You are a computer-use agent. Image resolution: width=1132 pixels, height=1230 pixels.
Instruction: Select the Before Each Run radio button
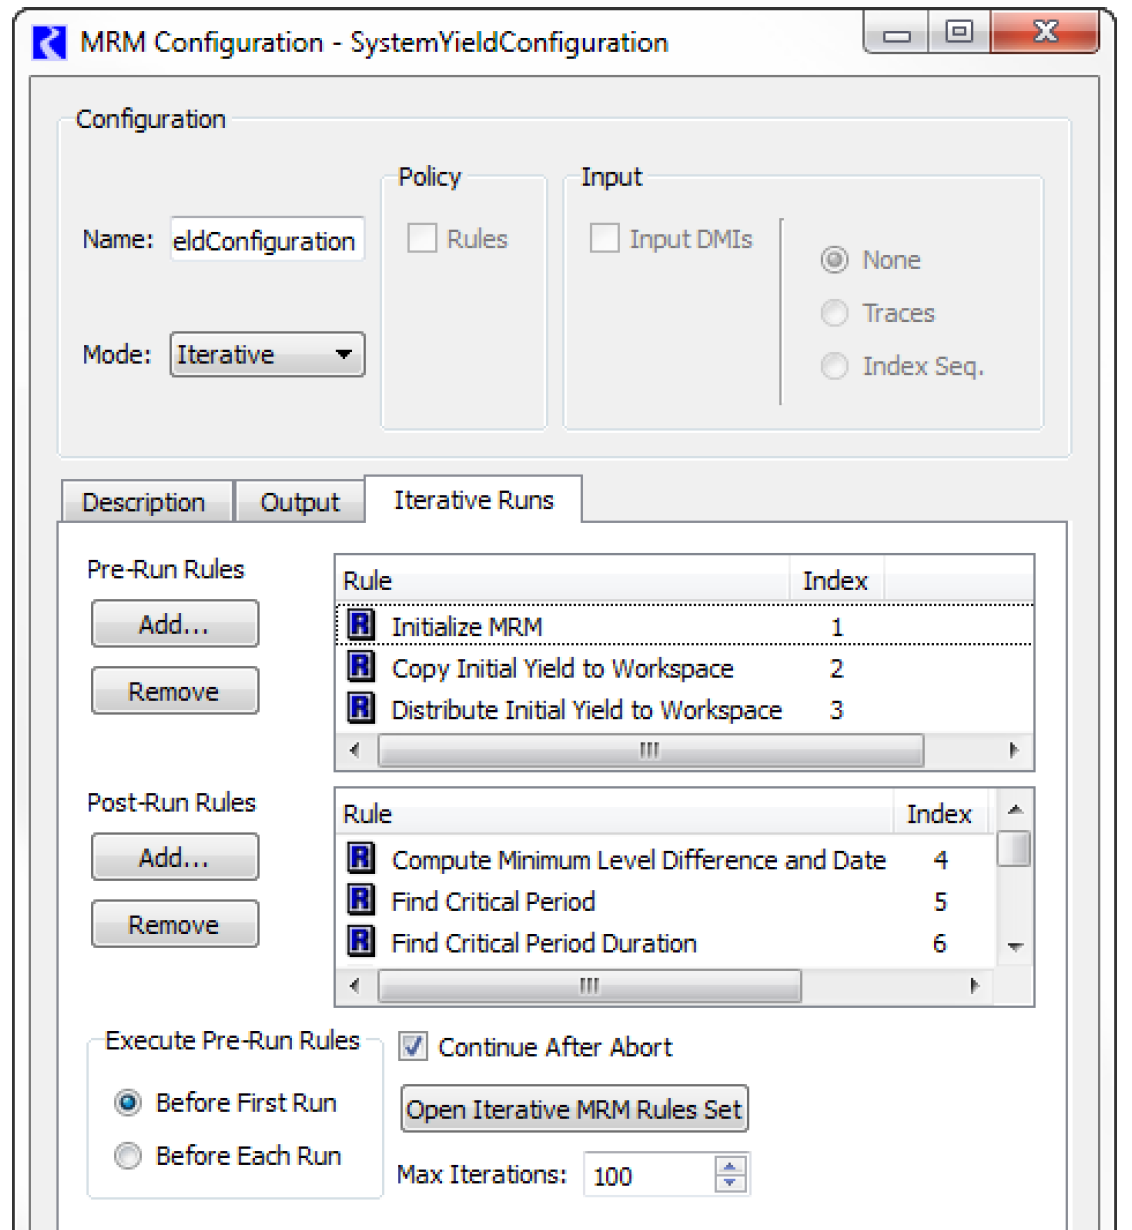128,1156
